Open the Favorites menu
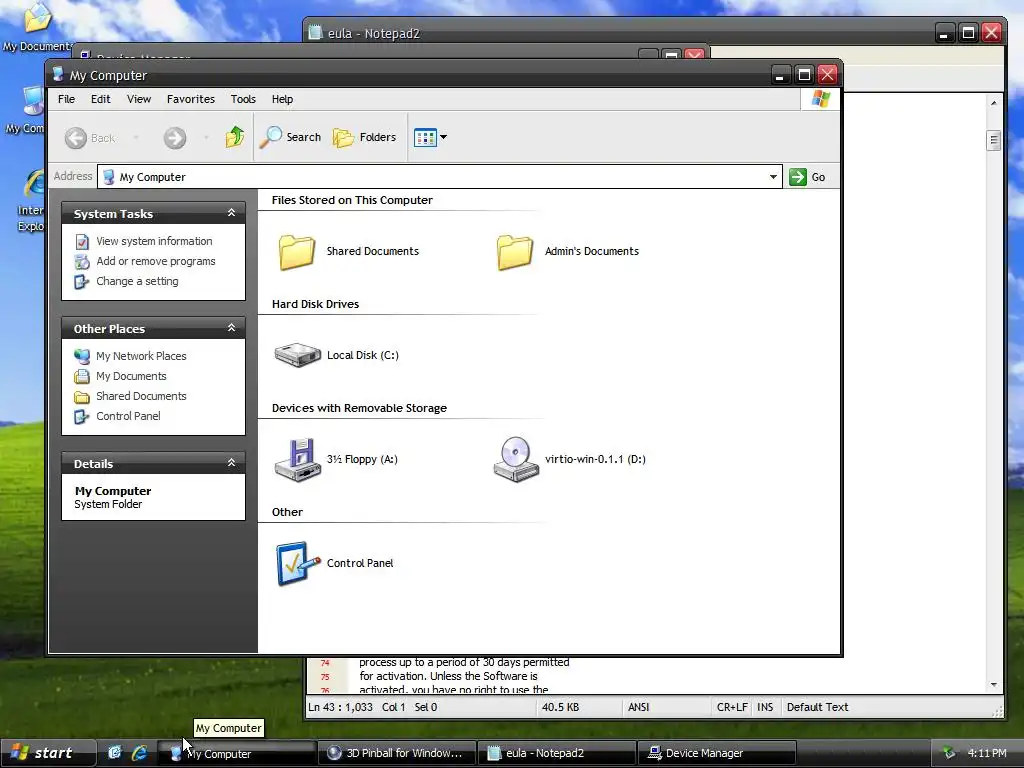The width and height of the screenshot is (1024, 768). pyautogui.click(x=191, y=99)
